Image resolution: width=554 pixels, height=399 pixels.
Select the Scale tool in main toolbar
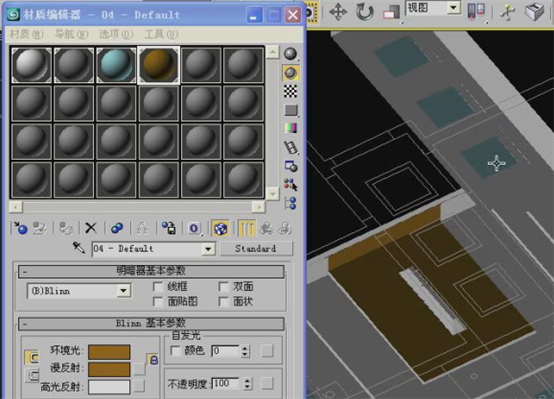click(x=391, y=12)
